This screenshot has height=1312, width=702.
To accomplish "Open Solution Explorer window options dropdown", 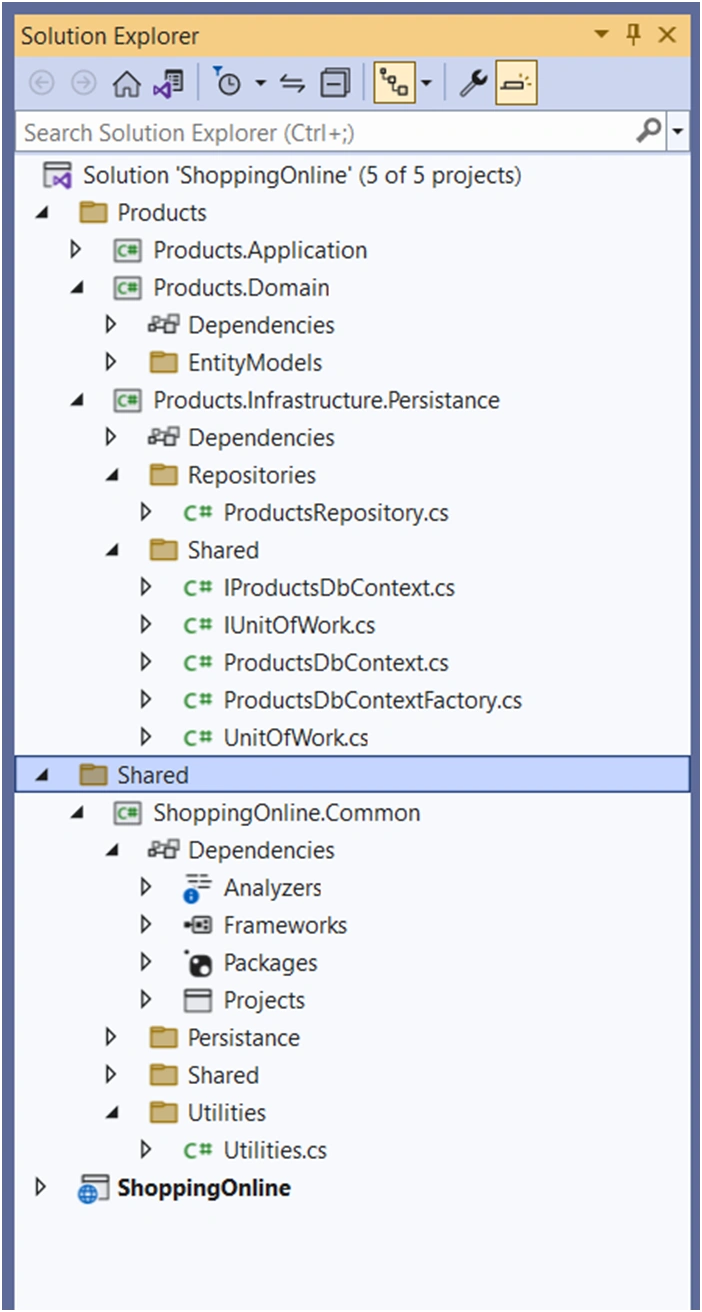I will (x=601, y=36).
